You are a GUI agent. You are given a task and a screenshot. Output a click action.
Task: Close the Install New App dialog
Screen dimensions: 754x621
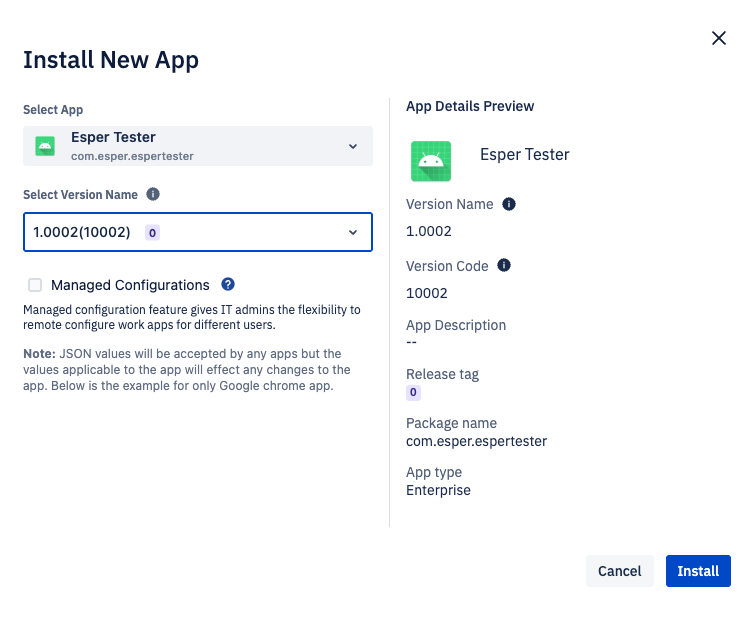pyautogui.click(x=718, y=38)
